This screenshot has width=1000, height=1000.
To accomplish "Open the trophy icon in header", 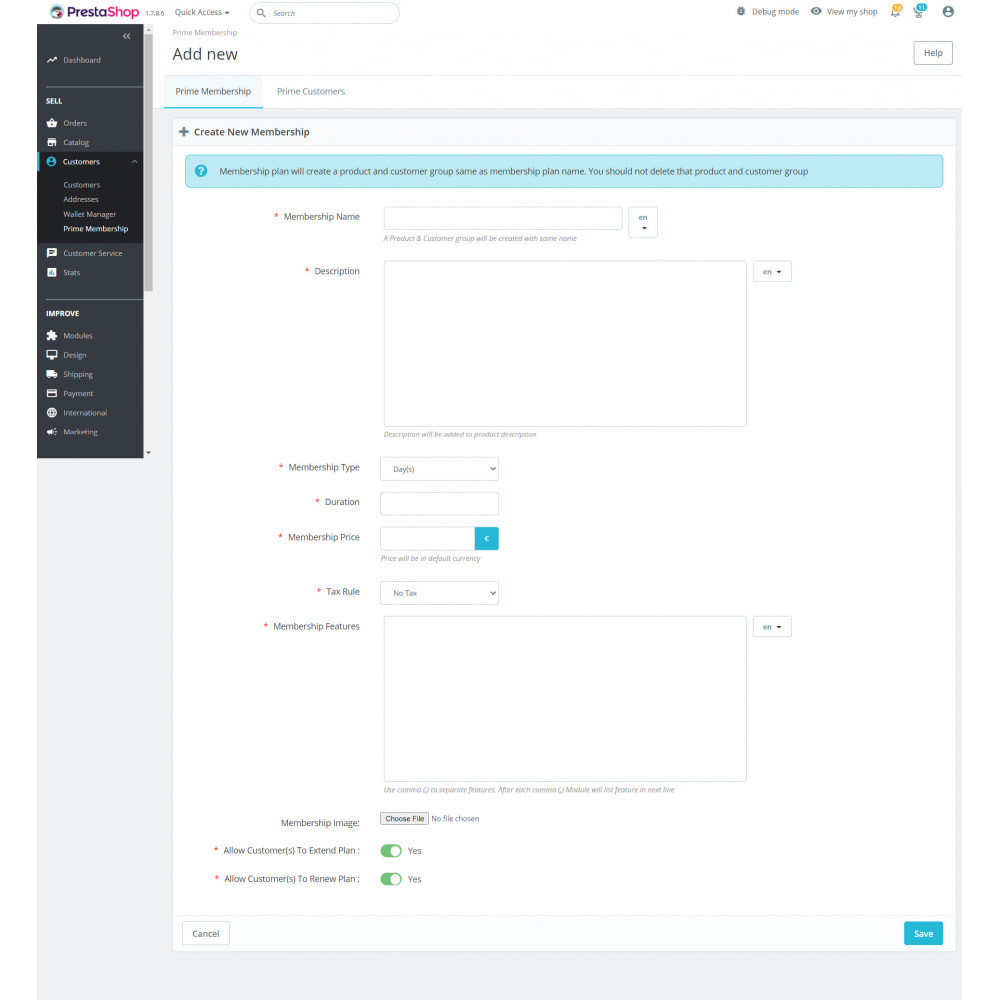I will (919, 11).
